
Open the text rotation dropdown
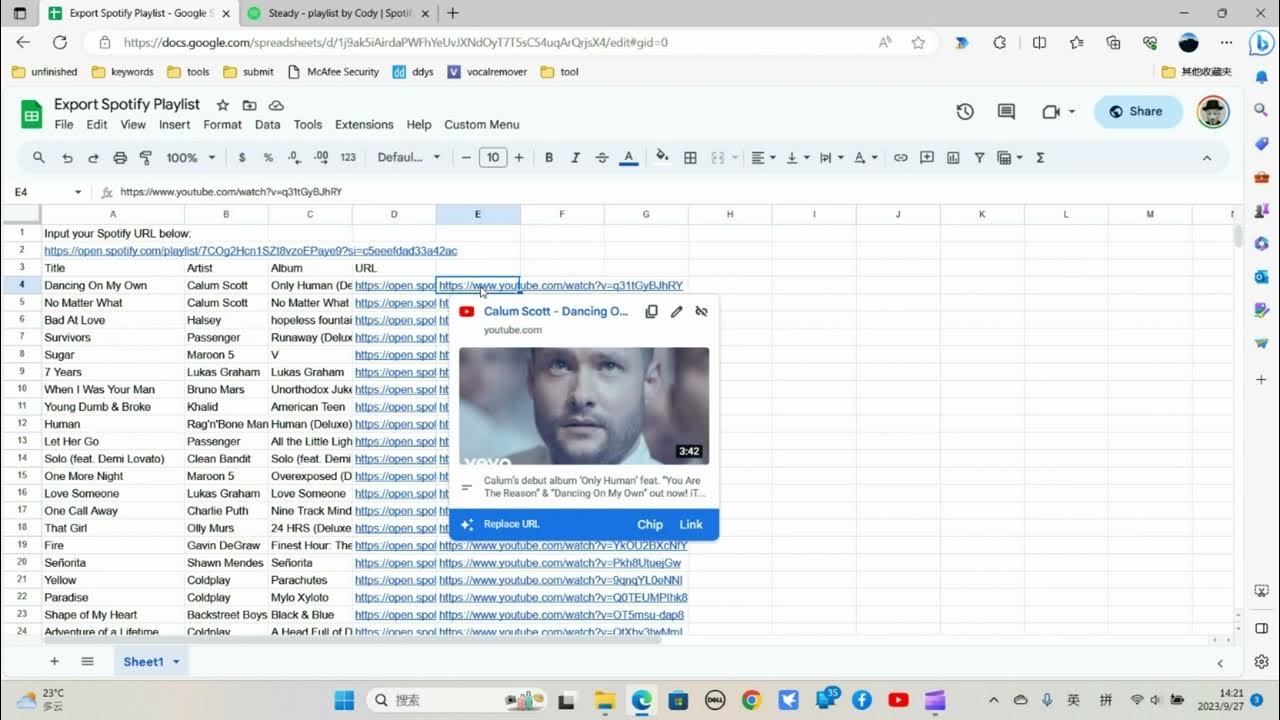pos(865,158)
